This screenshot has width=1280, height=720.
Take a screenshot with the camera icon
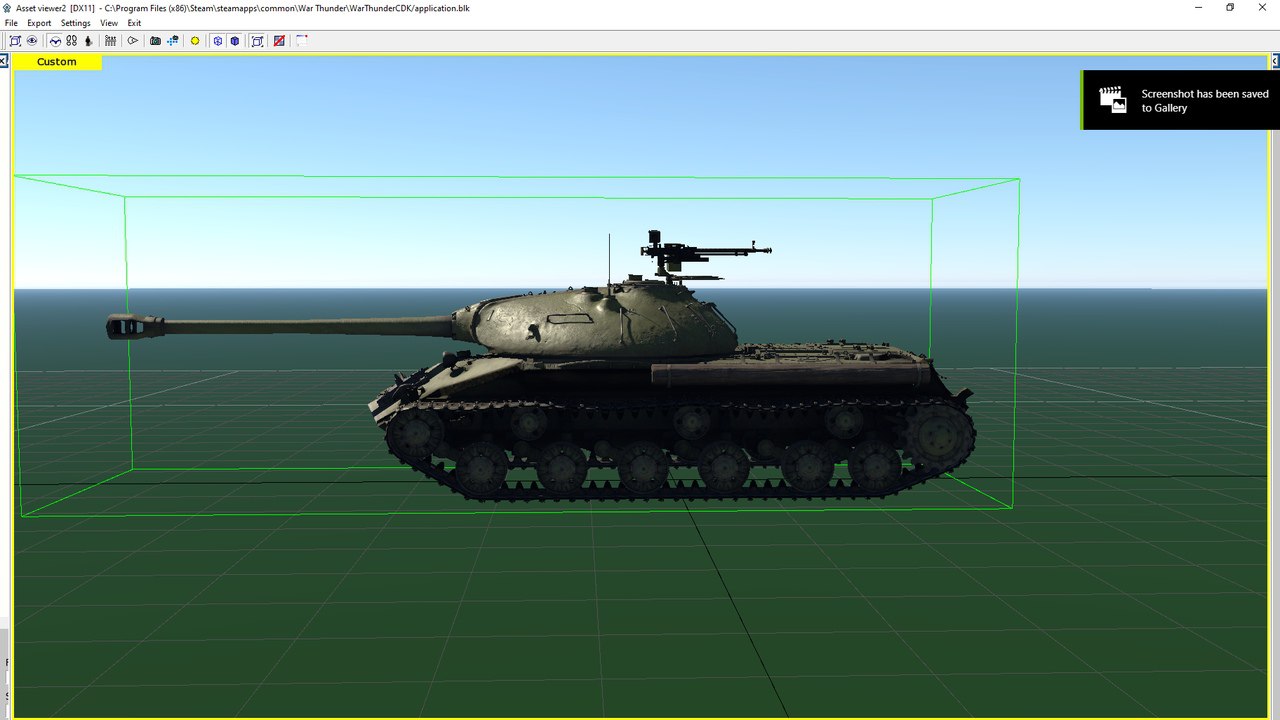click(155, 41)
